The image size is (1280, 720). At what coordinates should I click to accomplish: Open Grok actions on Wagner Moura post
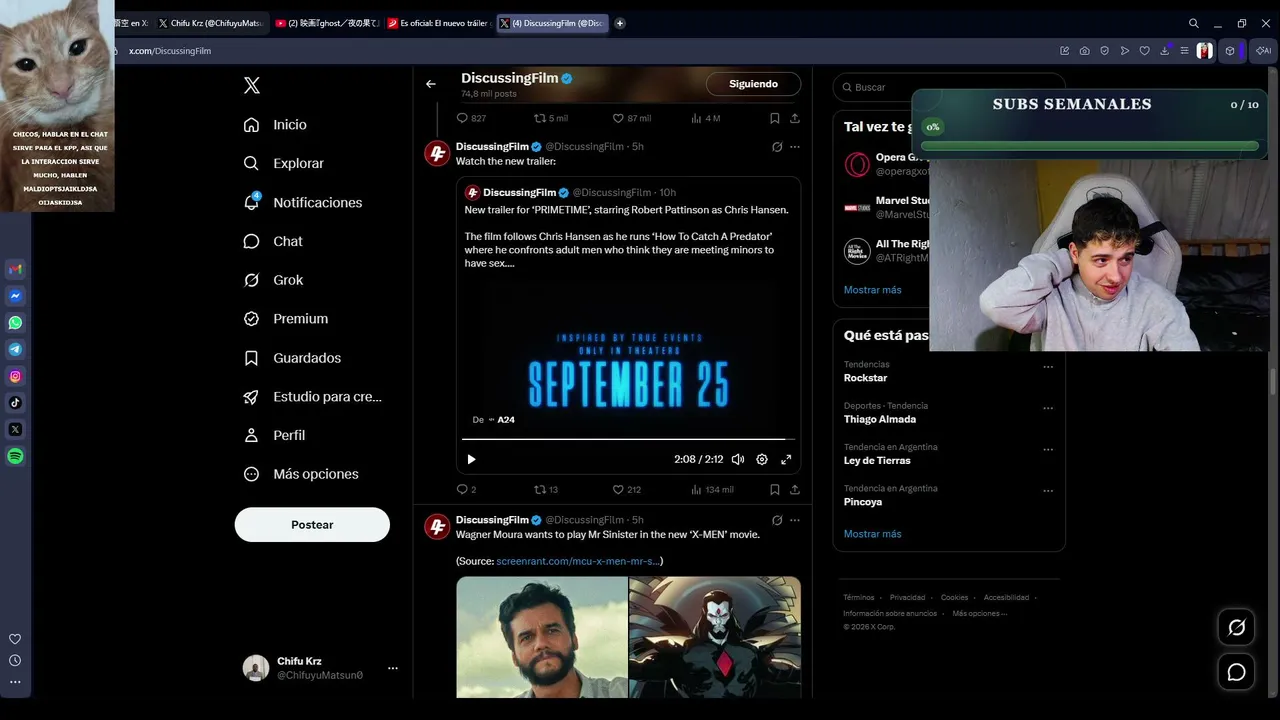(x=777, y=520)
